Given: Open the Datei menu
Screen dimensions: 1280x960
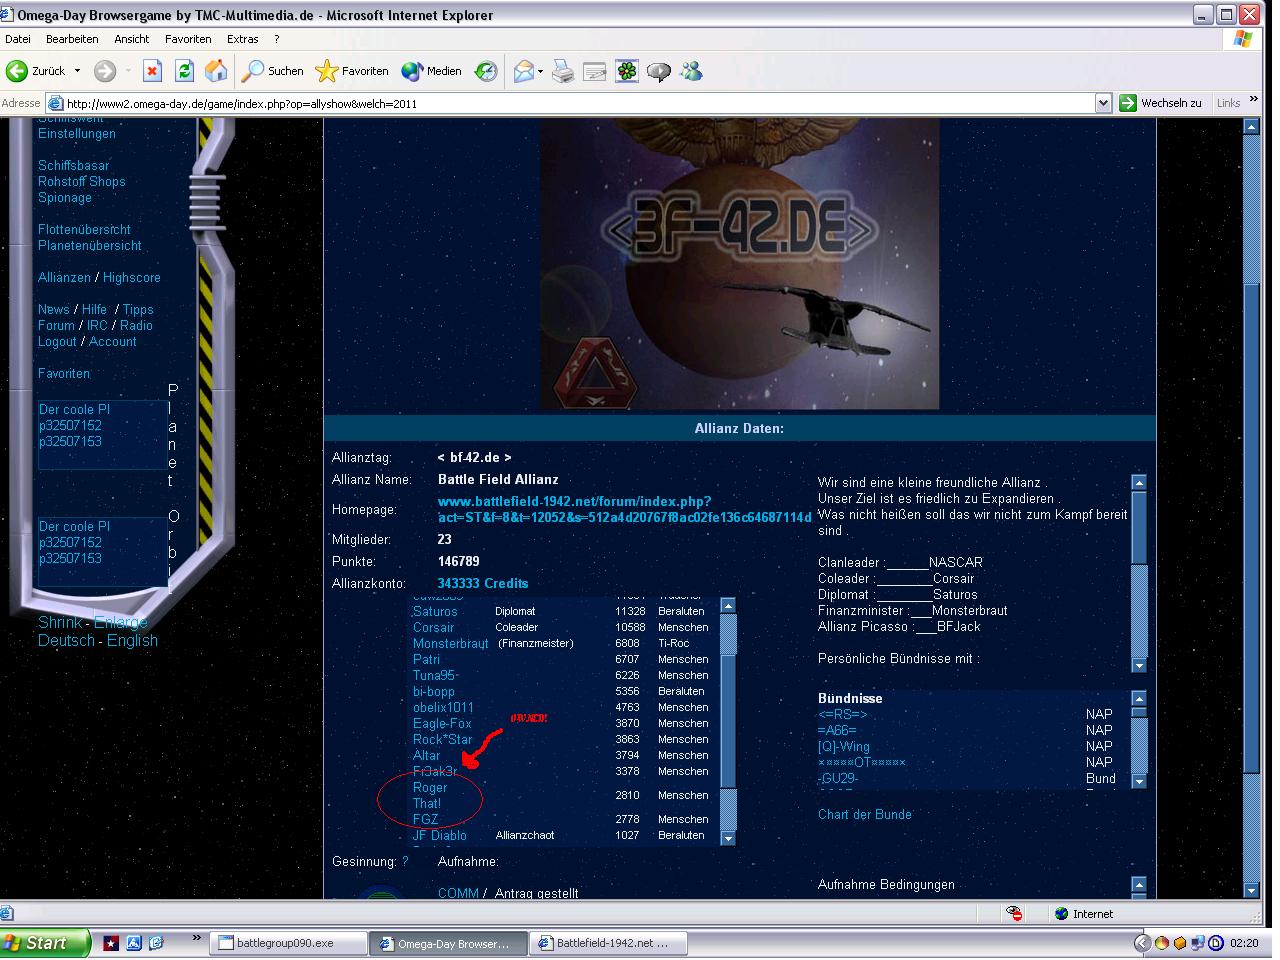Looking at the screenshot, I should click(18, 39).
